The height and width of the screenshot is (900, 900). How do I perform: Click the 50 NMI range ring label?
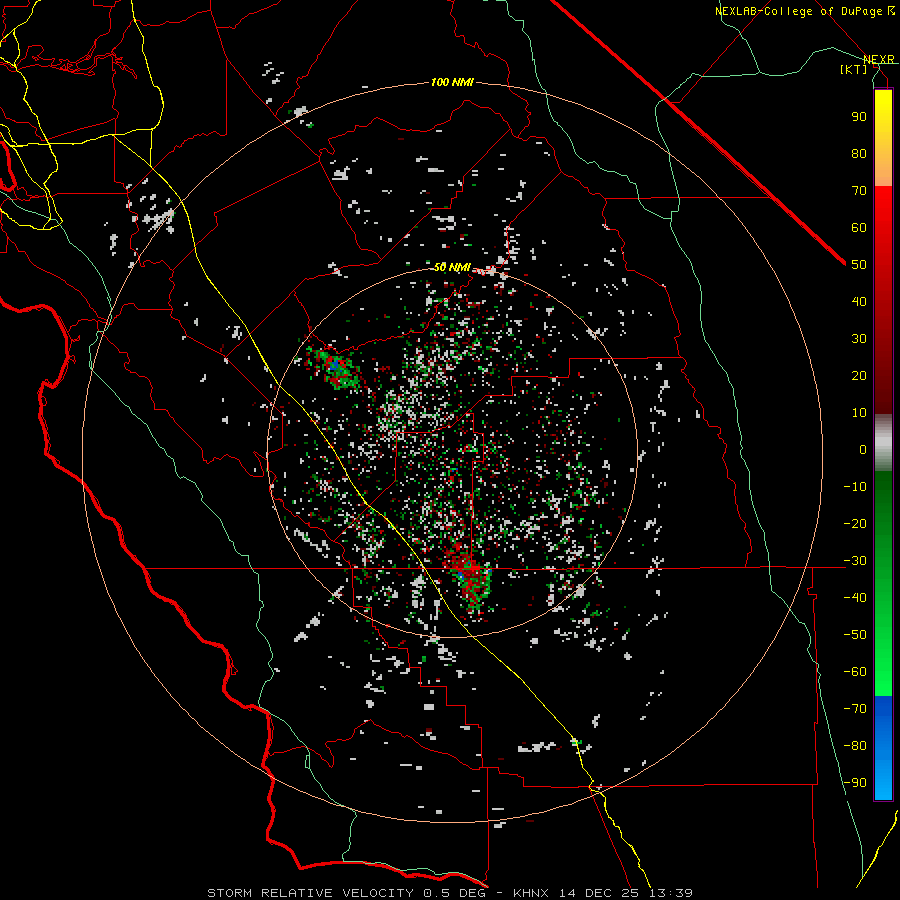pyautogui.click(x=452, y=267)
